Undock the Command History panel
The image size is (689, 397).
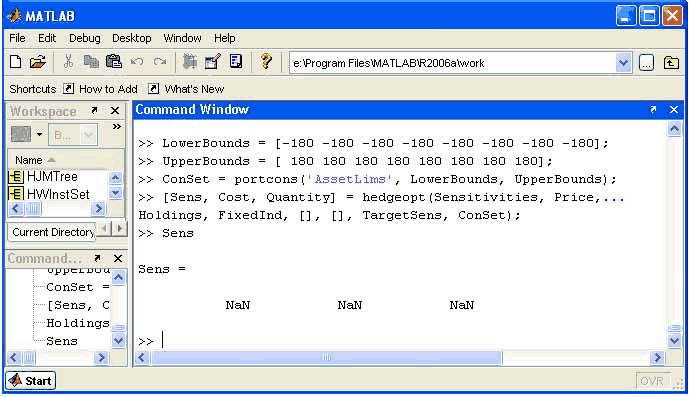pyautogui.click(x=97, y=258)
